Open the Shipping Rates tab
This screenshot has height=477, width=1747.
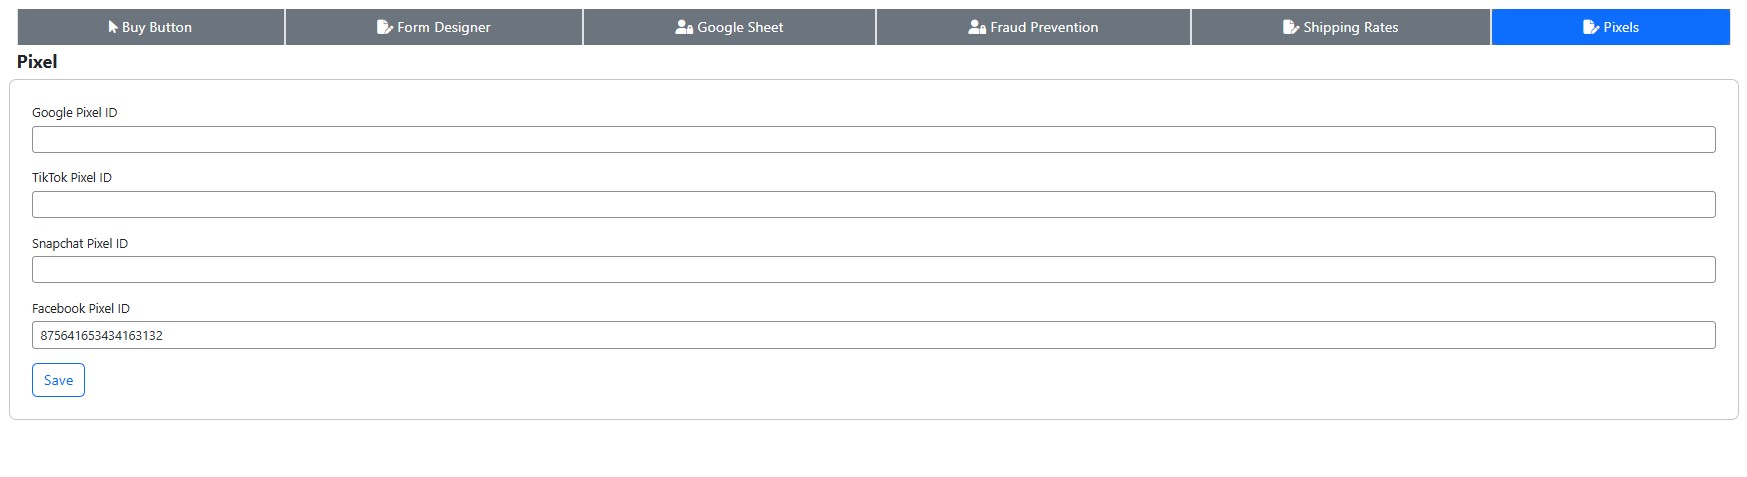[x=1341, y=27]
